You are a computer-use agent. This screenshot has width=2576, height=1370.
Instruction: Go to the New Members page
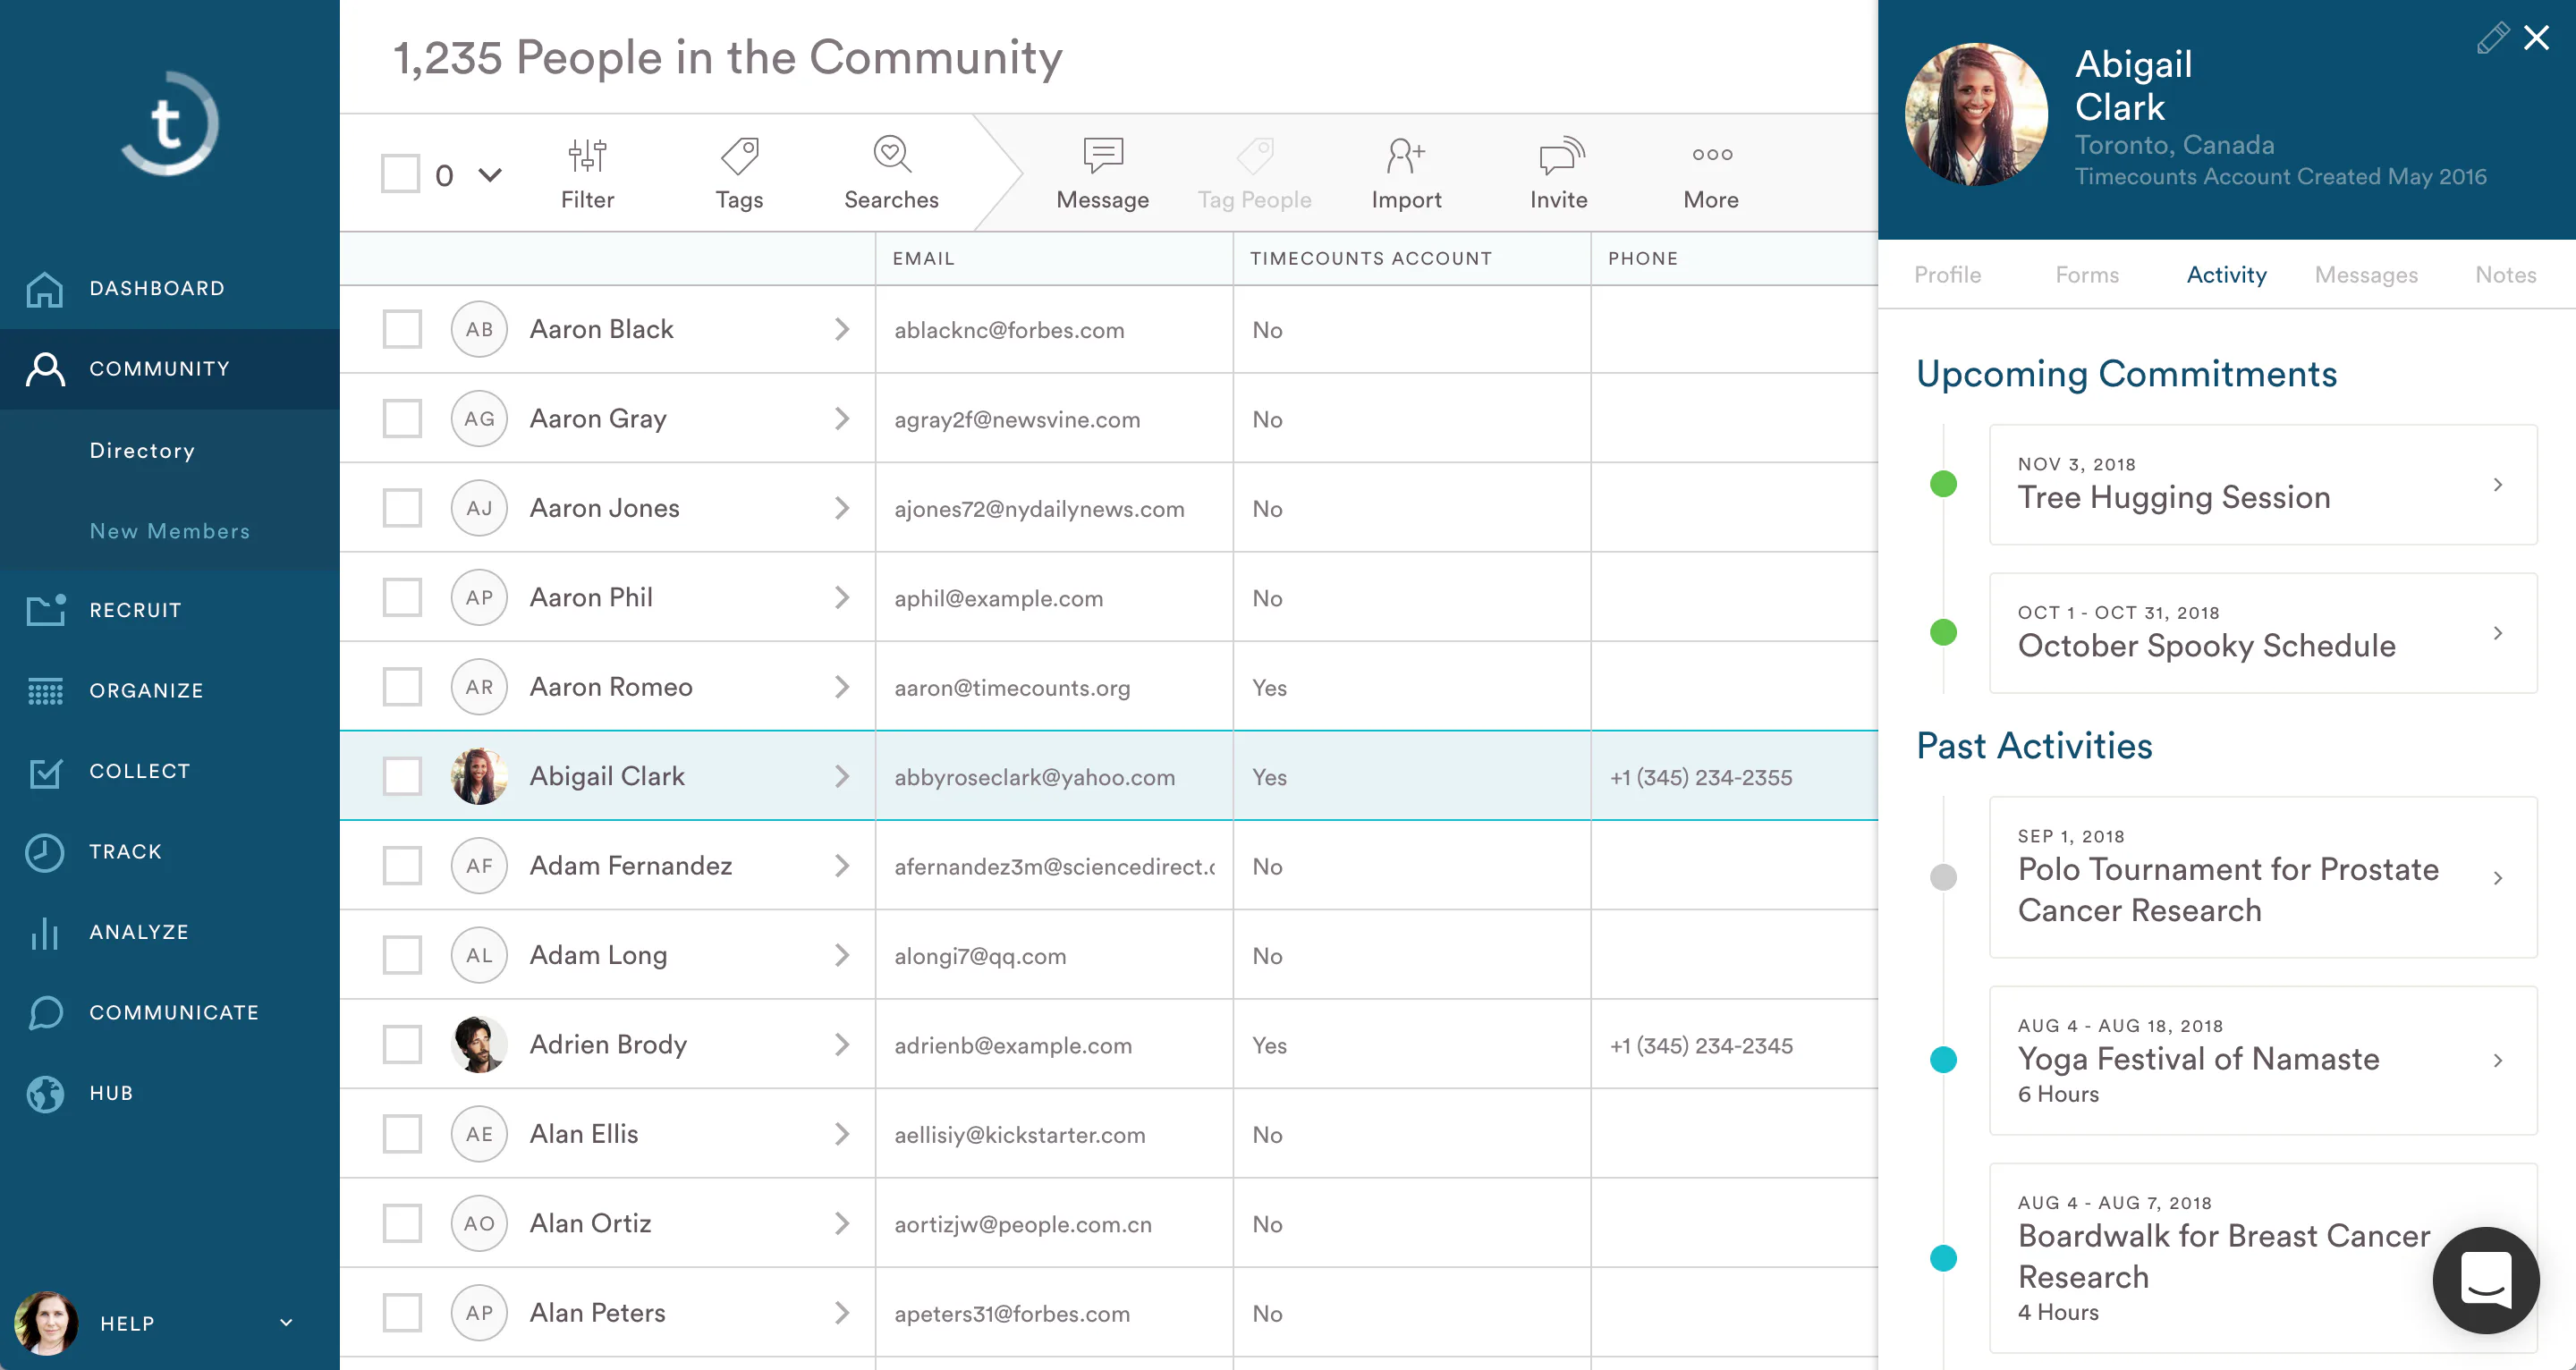click(x=170, y=531)
